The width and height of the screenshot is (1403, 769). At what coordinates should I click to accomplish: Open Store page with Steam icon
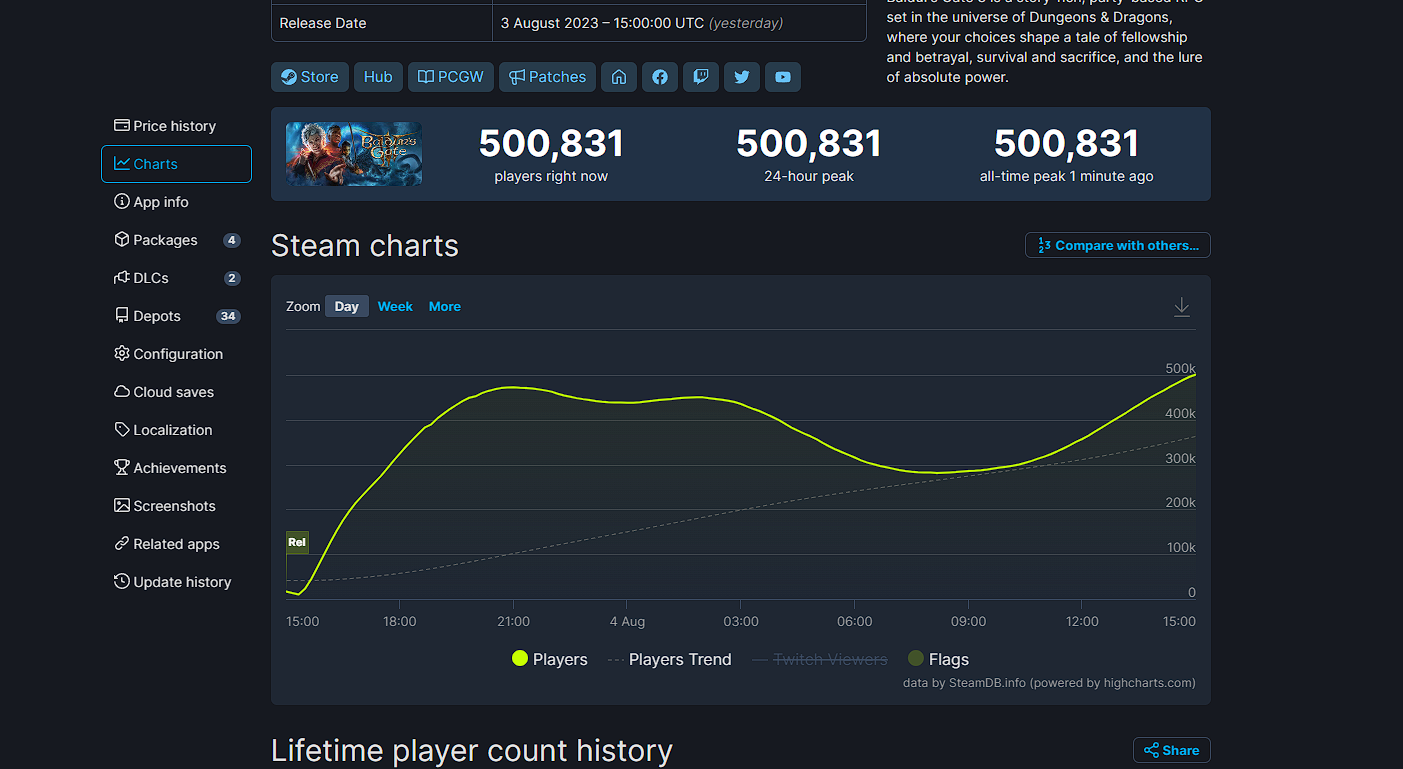[x=309, y=77]
